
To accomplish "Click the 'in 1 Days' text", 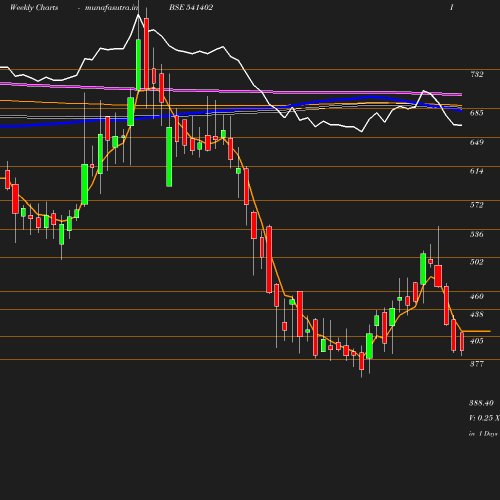I will (x=483, y=434).
